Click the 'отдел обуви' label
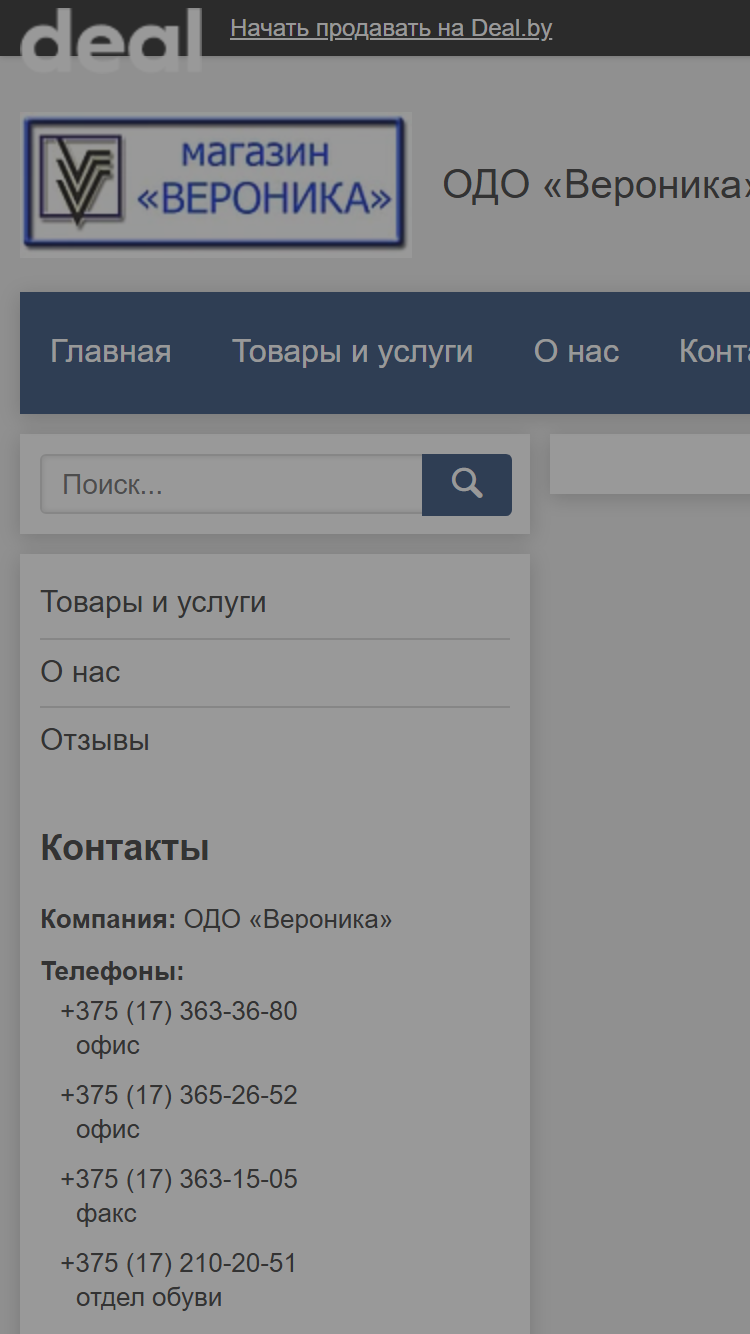750x1334 pixels. coord(149,1298)
